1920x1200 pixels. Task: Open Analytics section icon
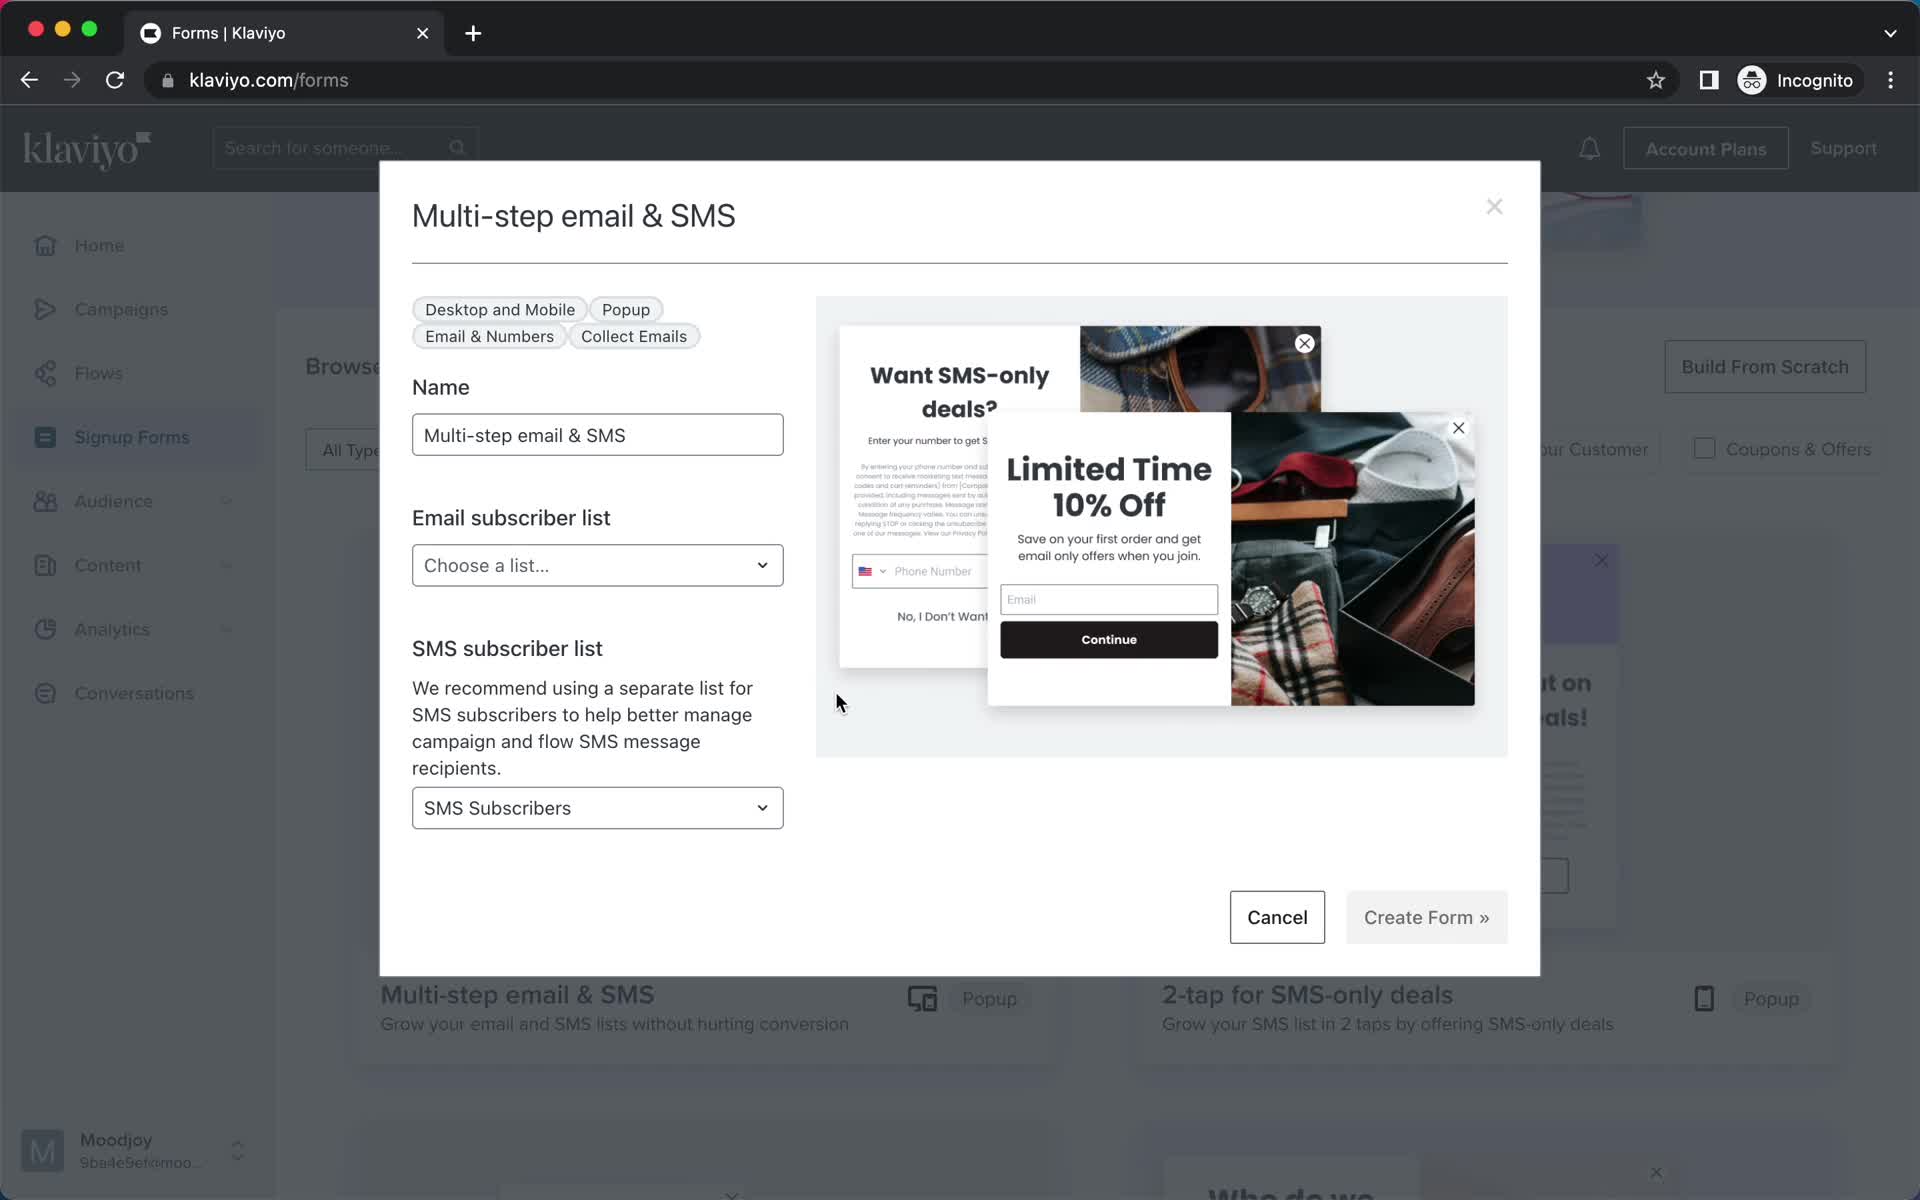click(43, 629)
